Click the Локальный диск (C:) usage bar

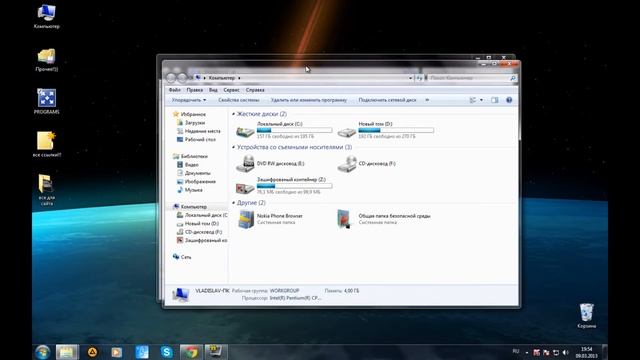point(294,130)
